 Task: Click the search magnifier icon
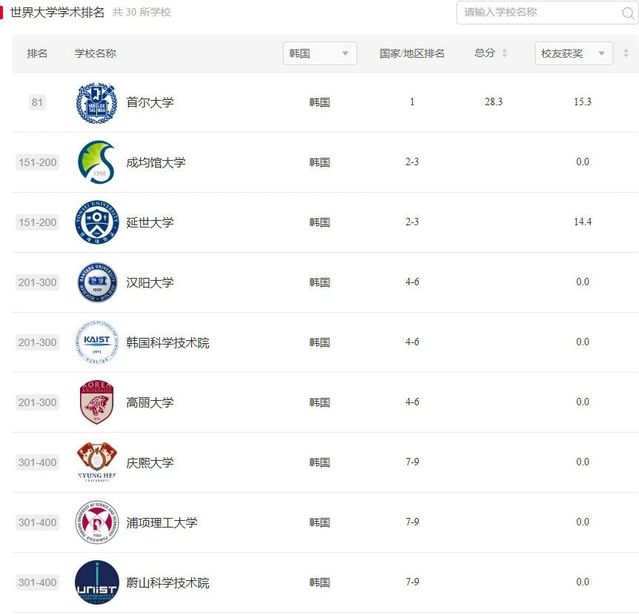[x=628, y=13]
